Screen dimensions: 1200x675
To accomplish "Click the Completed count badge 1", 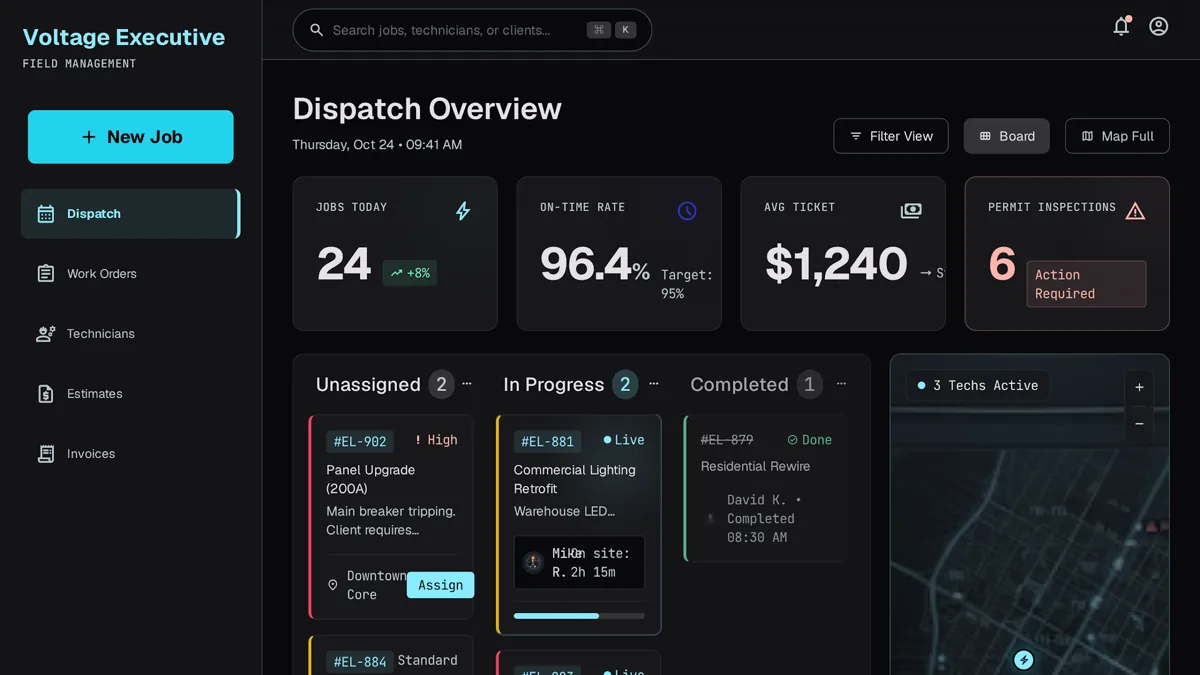I will pos(809,384).
